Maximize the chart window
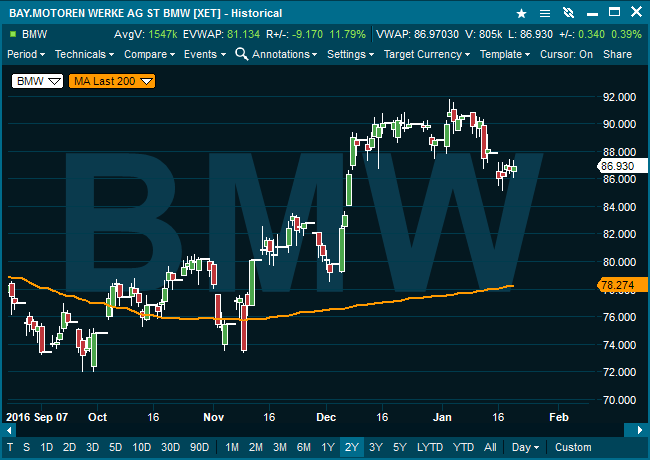Viewport: 650px width, 460px height. click(x=614, y=12)
